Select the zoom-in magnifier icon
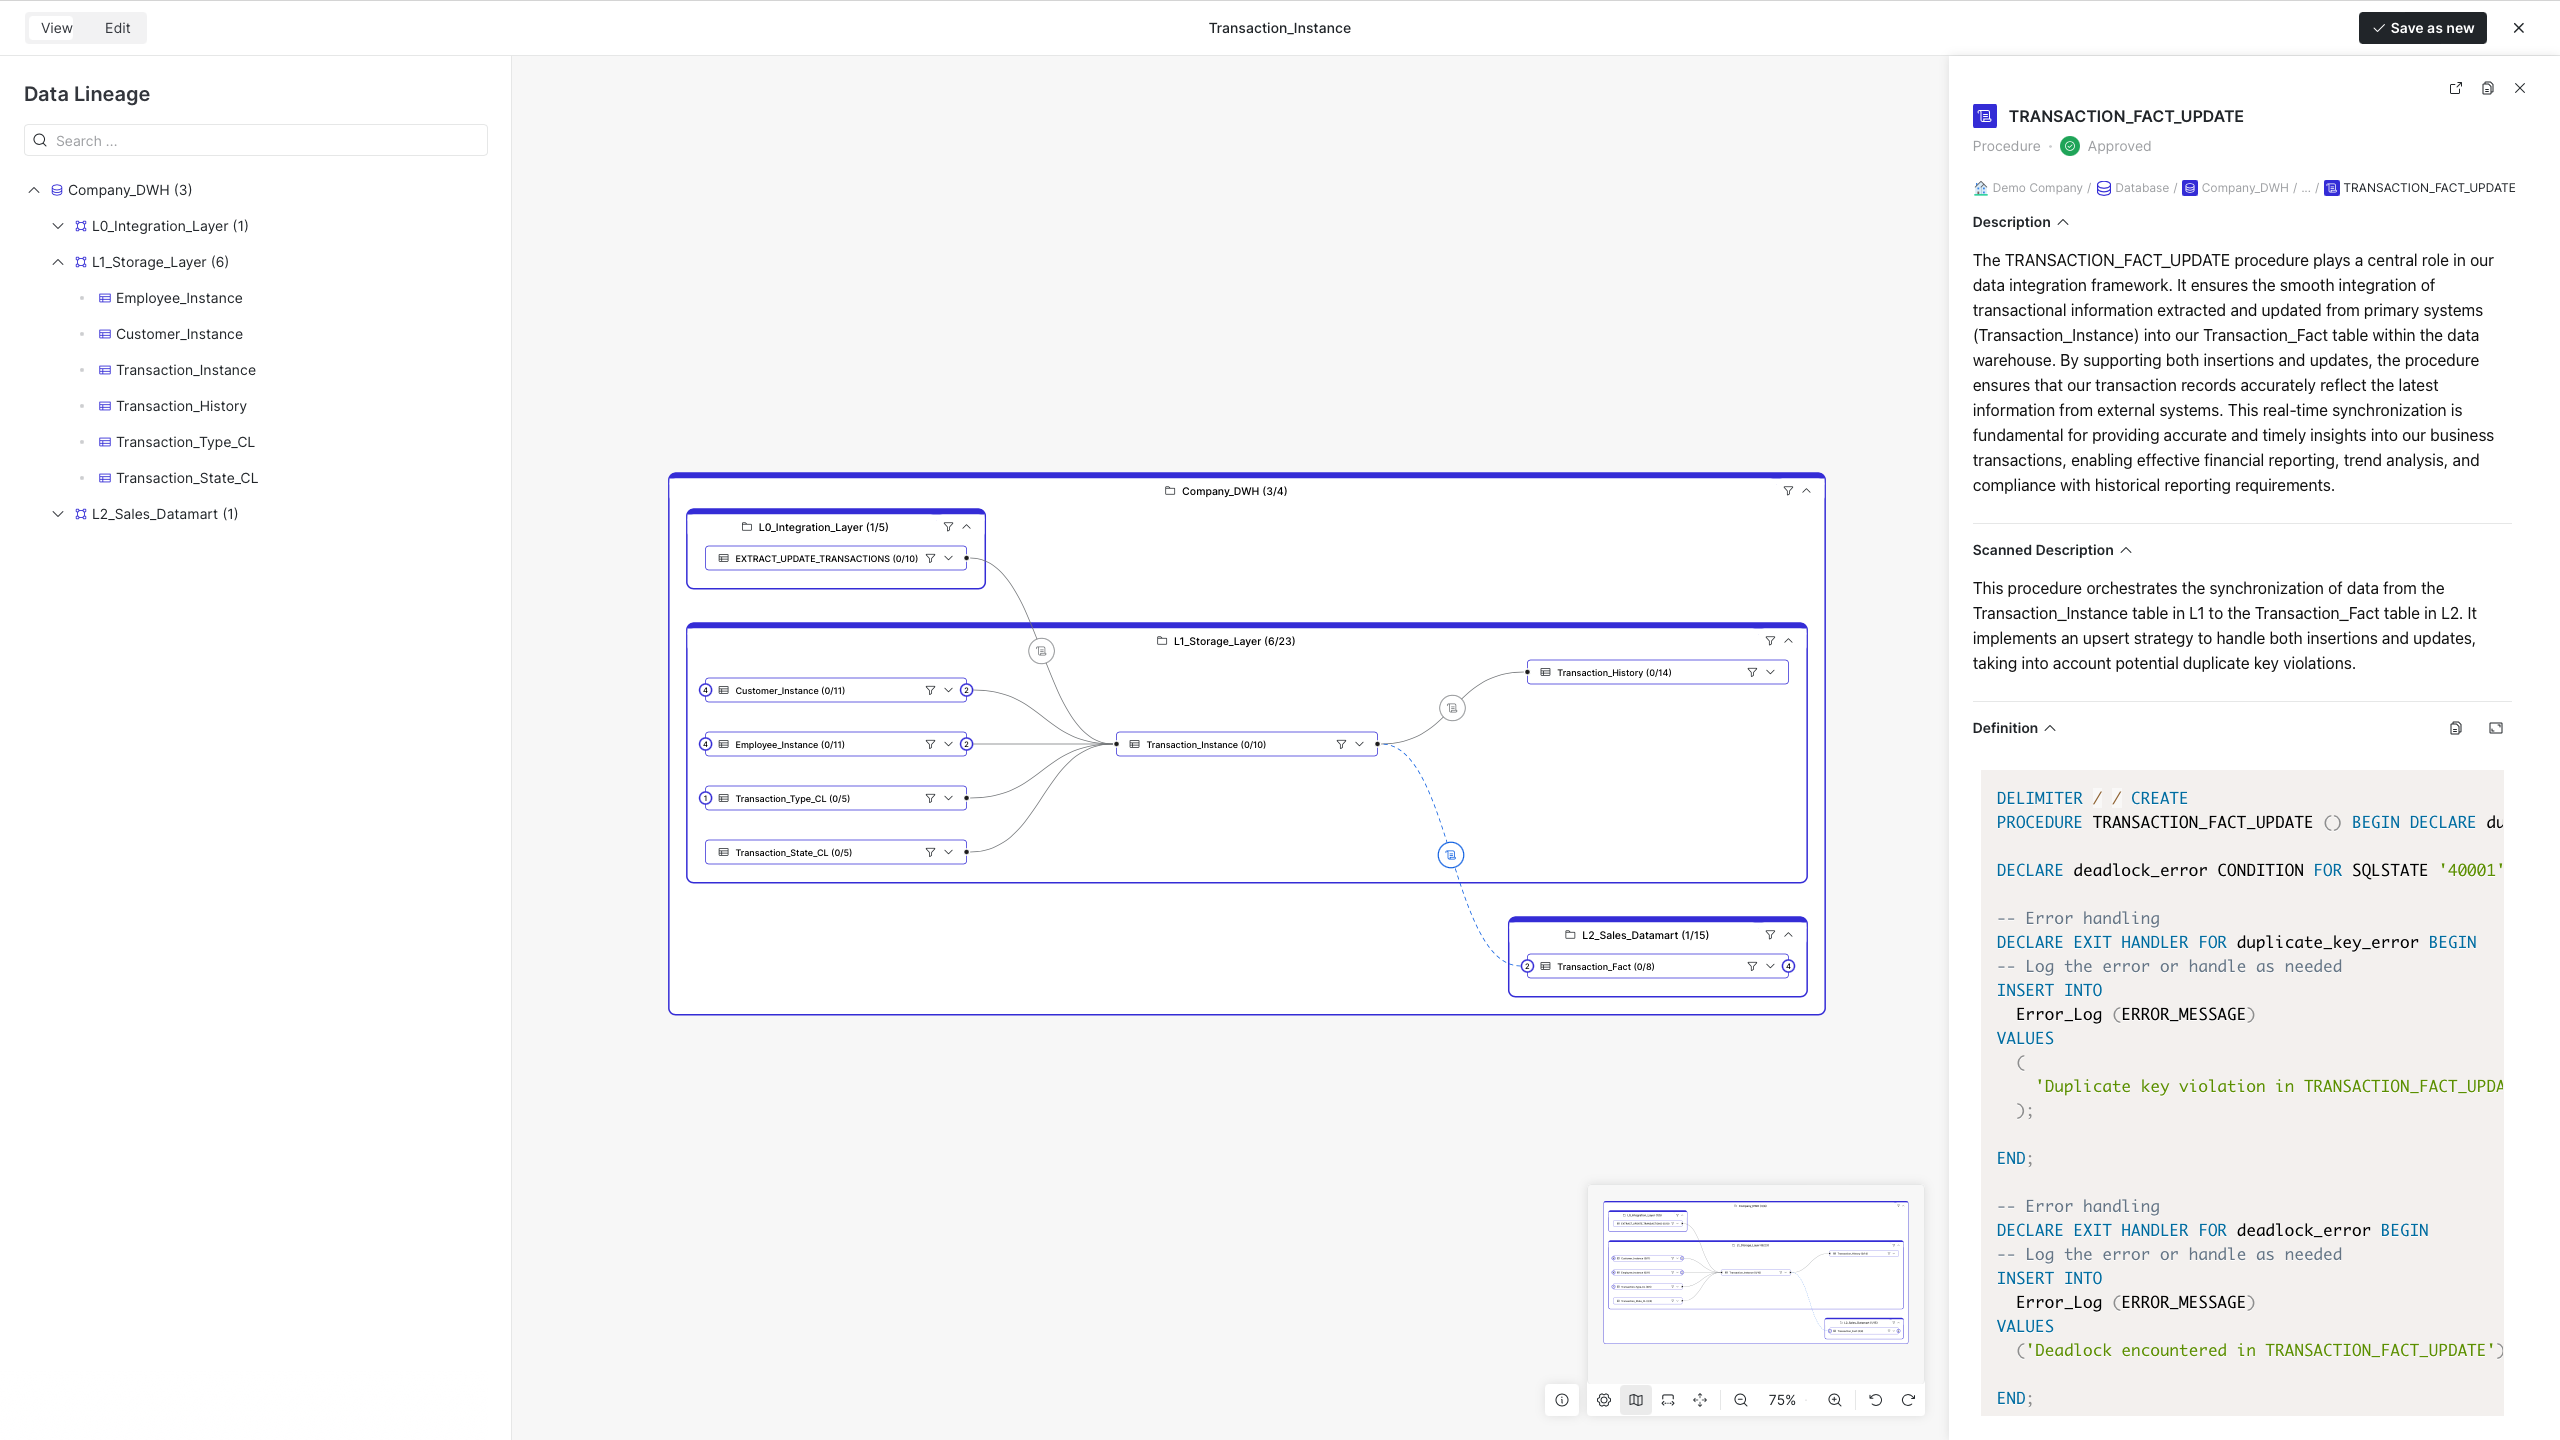This screenshot has height=1440, width=2560. pos(1833,1400)
